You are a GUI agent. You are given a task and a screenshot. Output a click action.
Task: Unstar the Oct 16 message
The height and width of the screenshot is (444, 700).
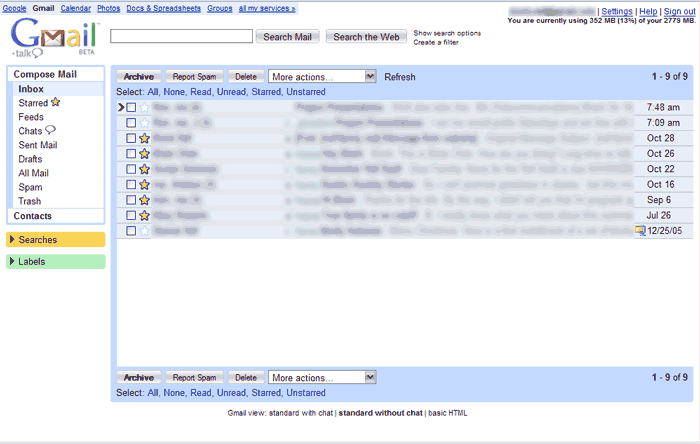click(144, 184)
